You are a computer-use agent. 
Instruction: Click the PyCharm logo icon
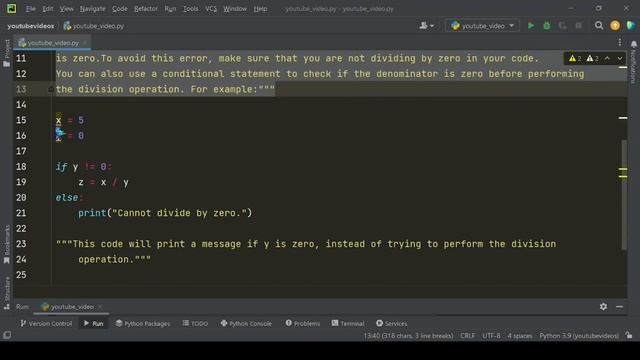tap(11, 8)
